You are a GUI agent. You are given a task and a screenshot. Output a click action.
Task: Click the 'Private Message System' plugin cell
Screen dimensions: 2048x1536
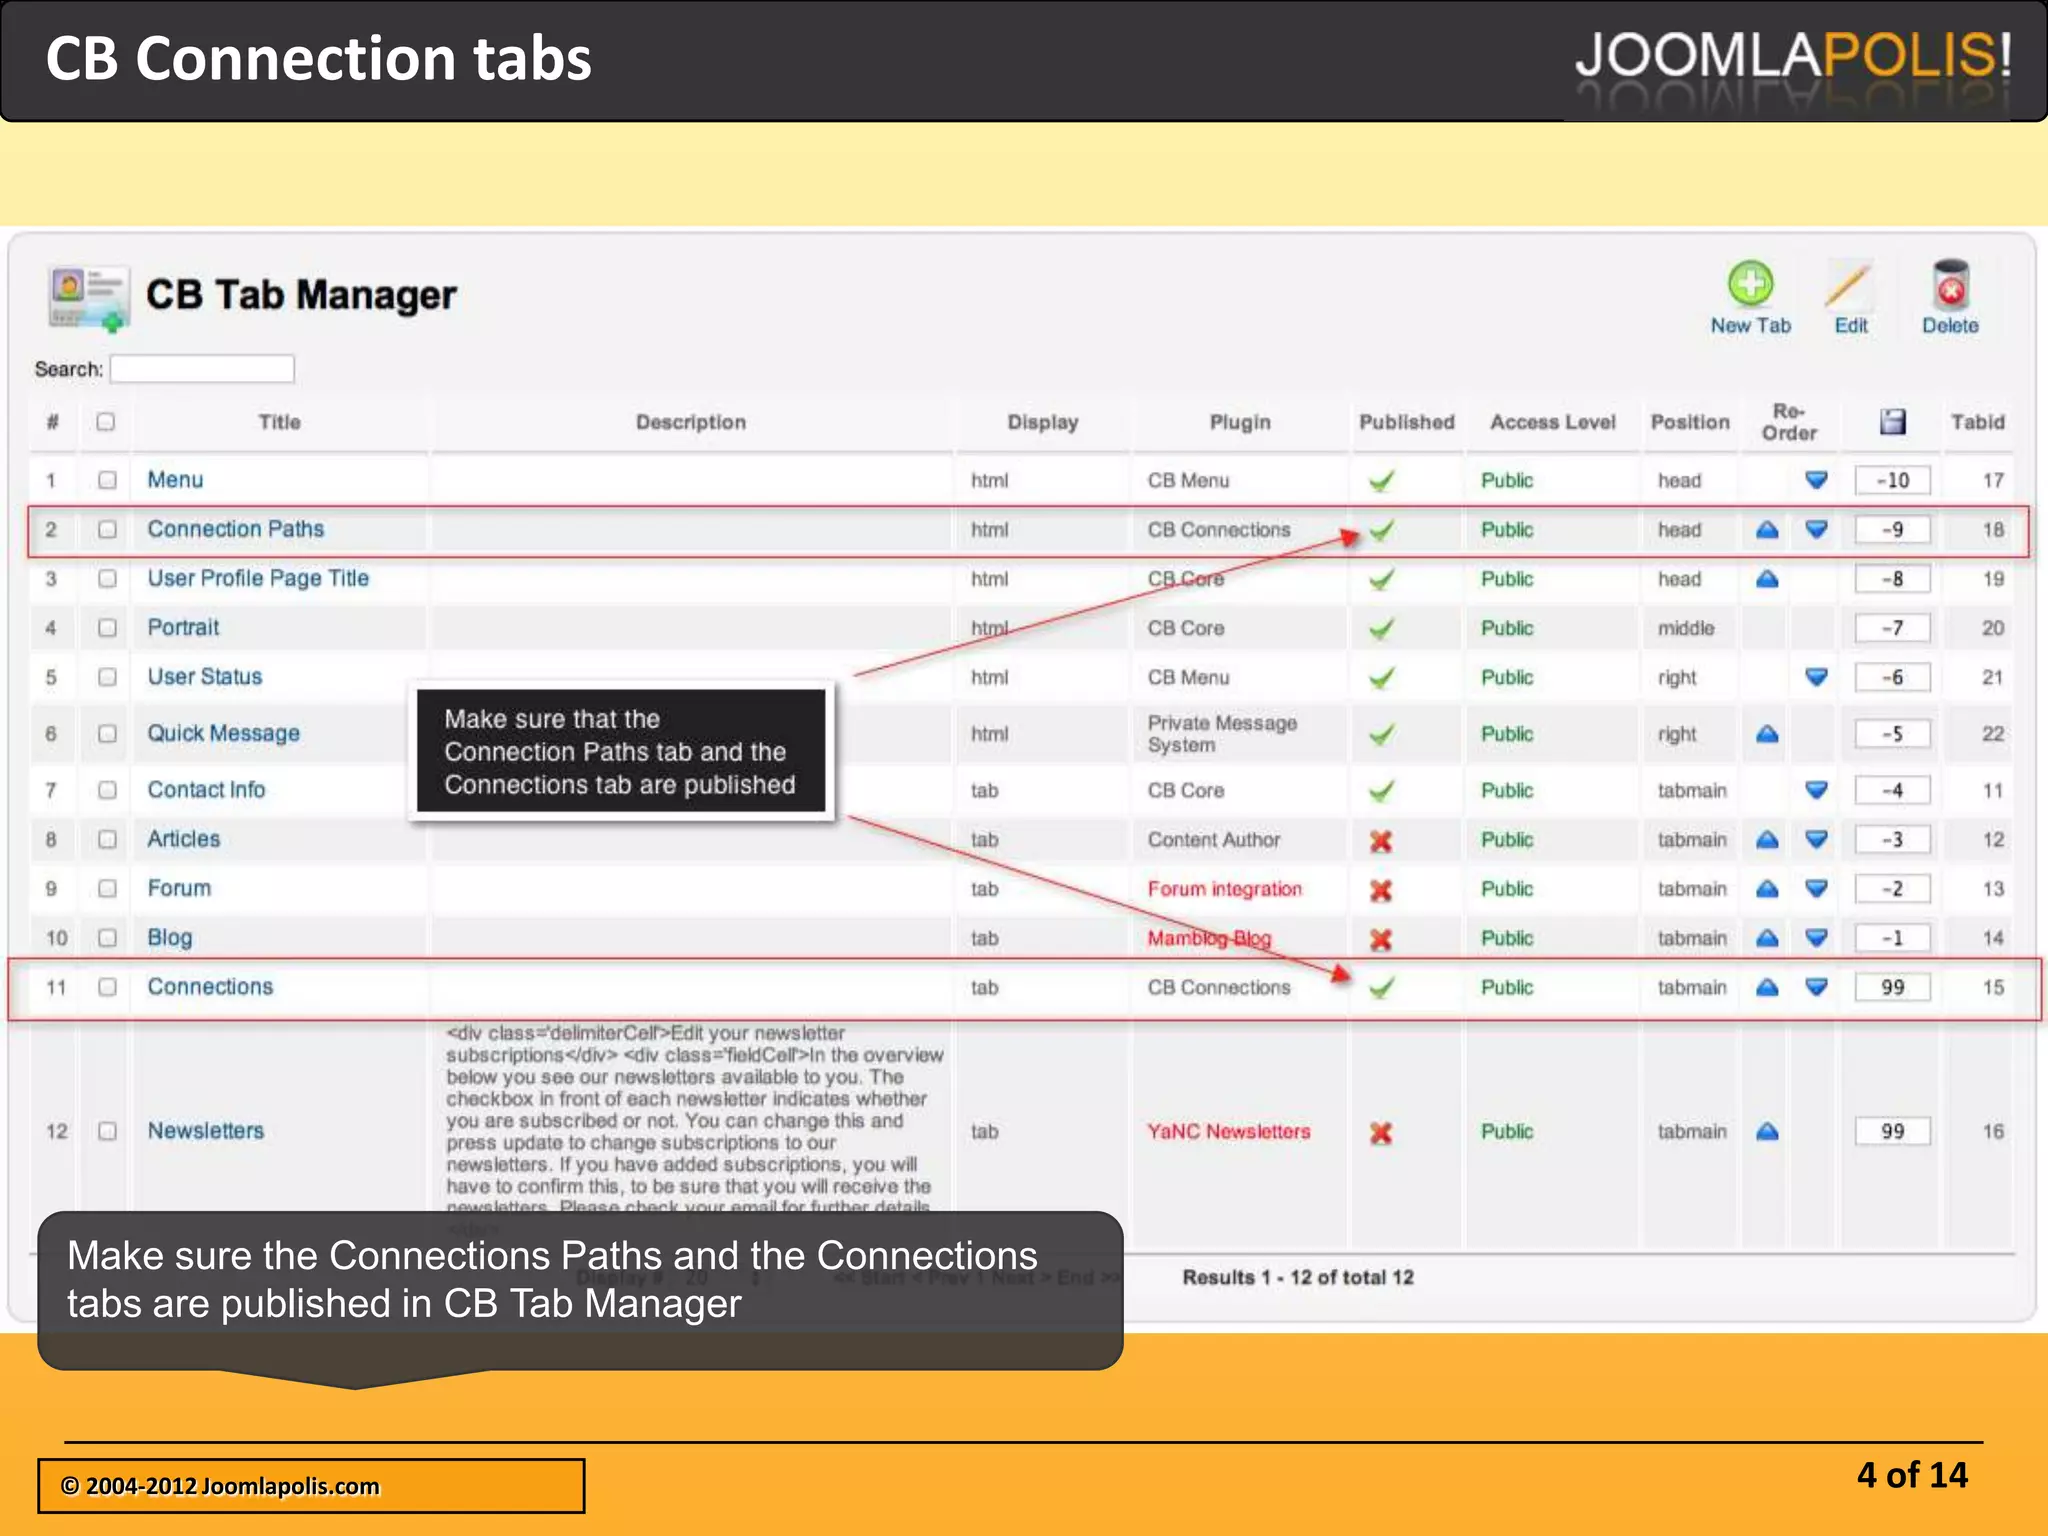point(1222,734)
